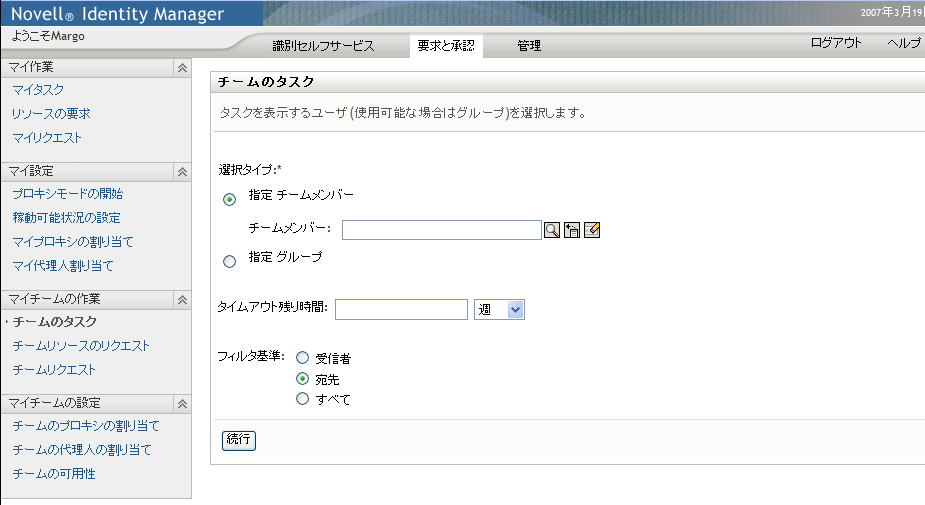
Task: Click the team member lookup magnifier icon
Action: [552, 230]
